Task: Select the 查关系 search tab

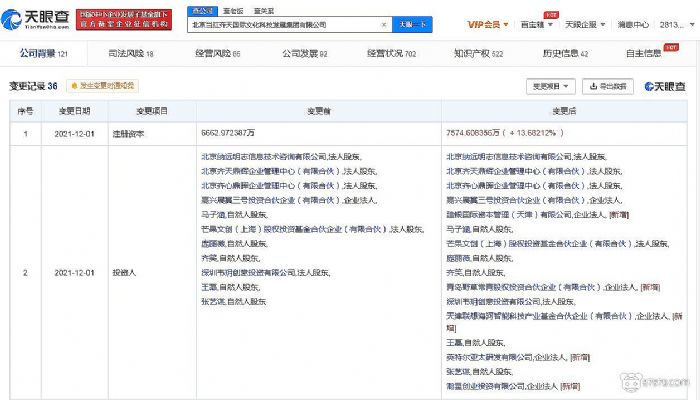Action: 264,11
